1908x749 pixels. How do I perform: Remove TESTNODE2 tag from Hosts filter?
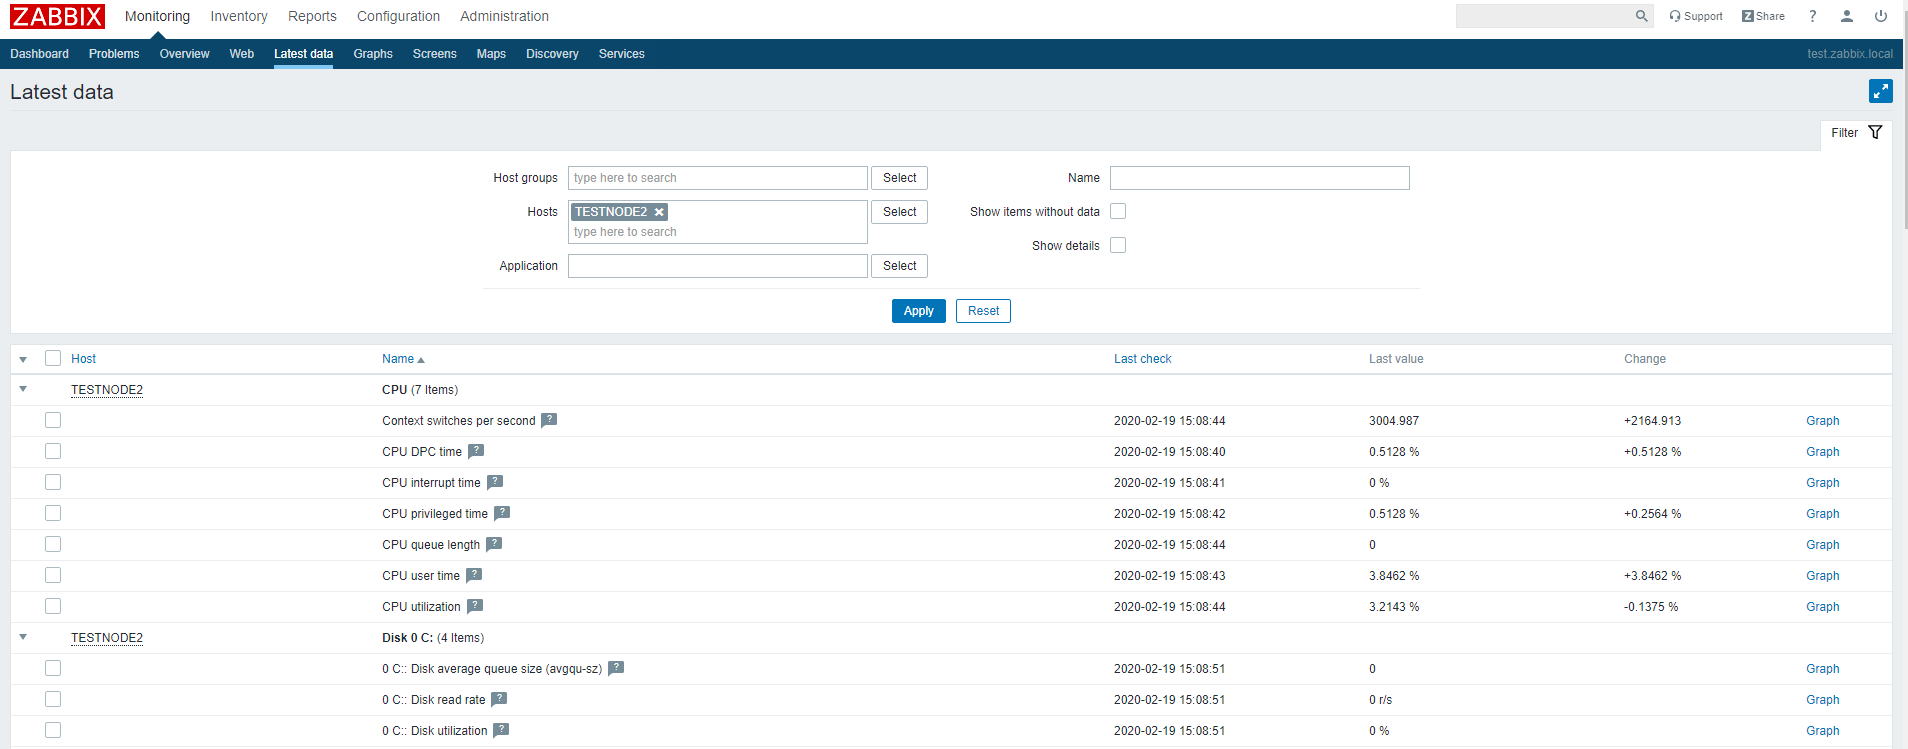(x=659, y=212)
